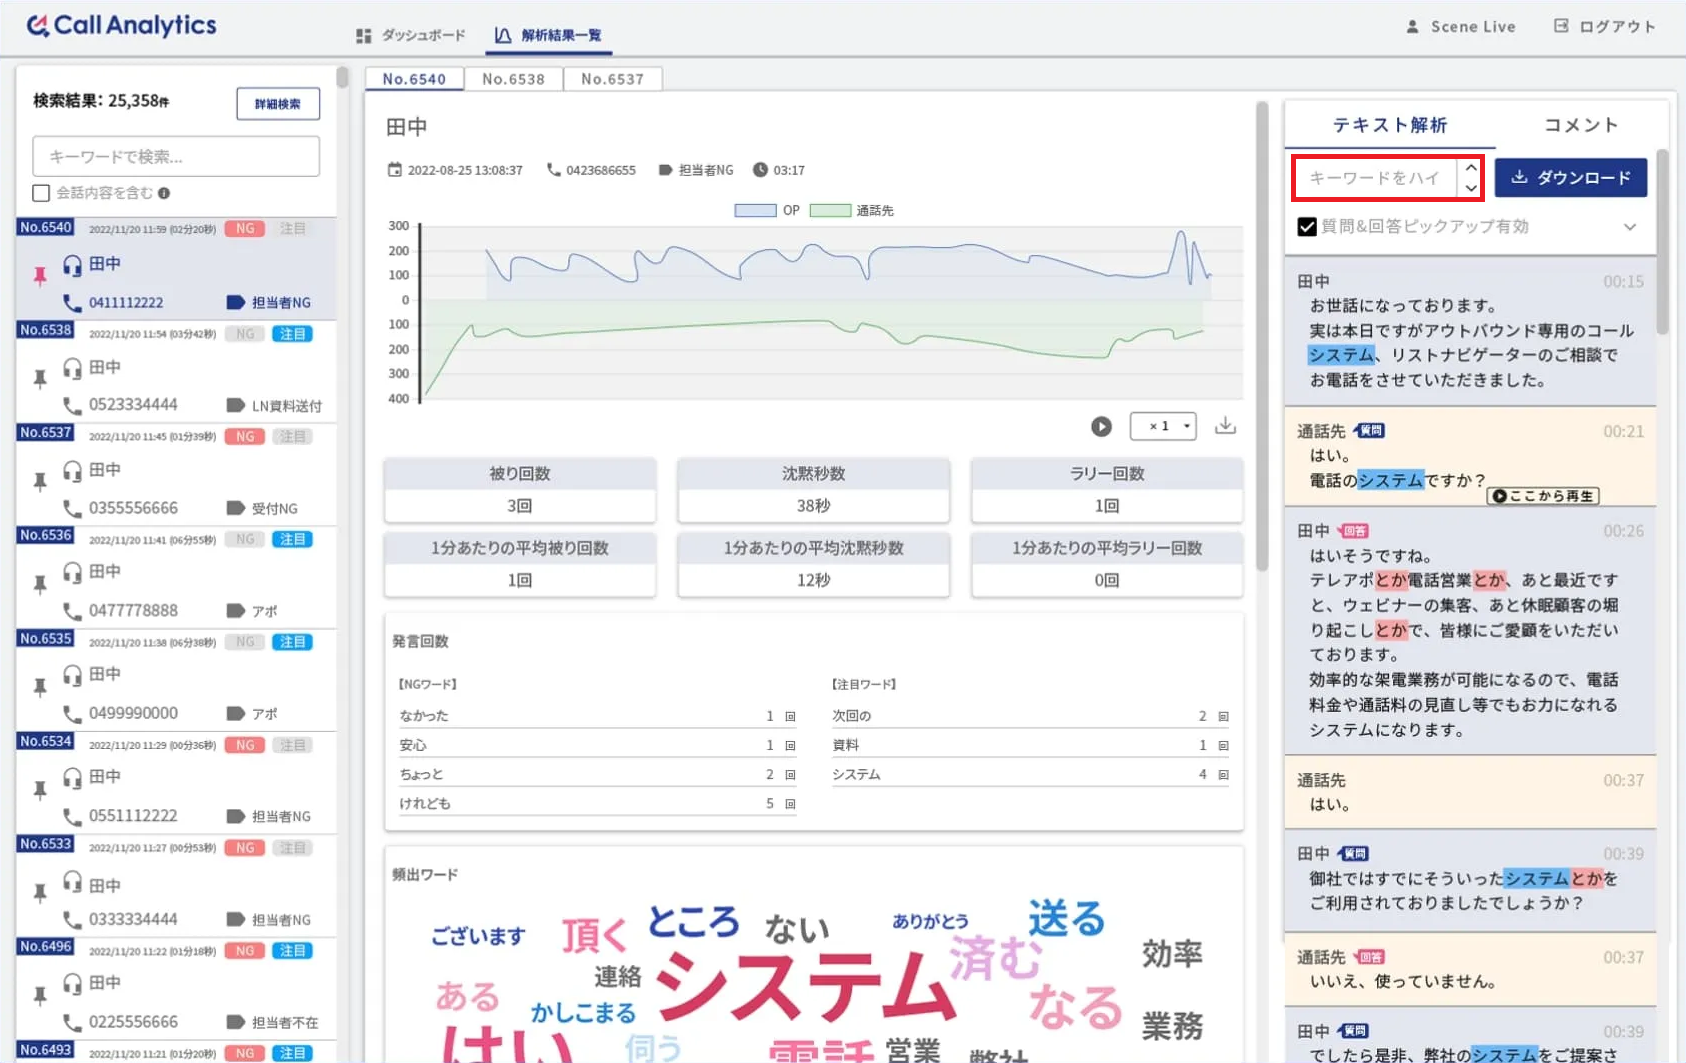
Task: Click the tag icon beside 受付NG
Action: (x=236, y=508)
